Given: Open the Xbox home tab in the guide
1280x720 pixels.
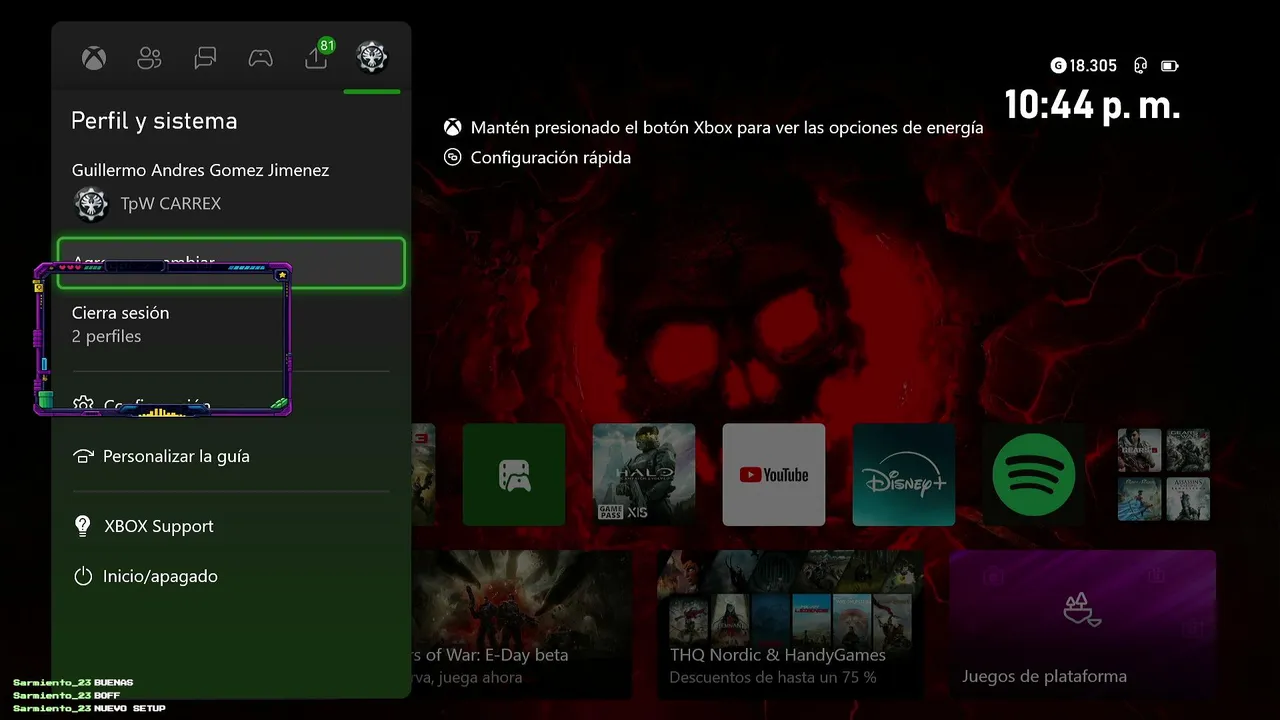Looking at the screenshot, I should pyautogui.click(x=94, y=58).
